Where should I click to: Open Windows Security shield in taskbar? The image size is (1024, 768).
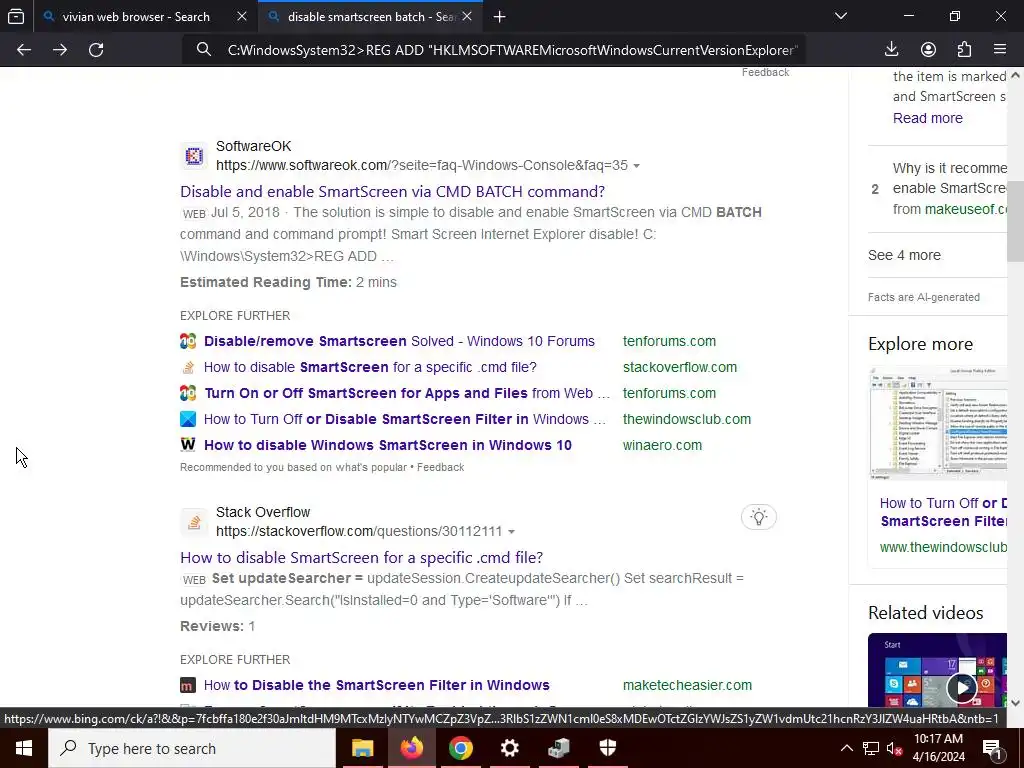point(608,748)
